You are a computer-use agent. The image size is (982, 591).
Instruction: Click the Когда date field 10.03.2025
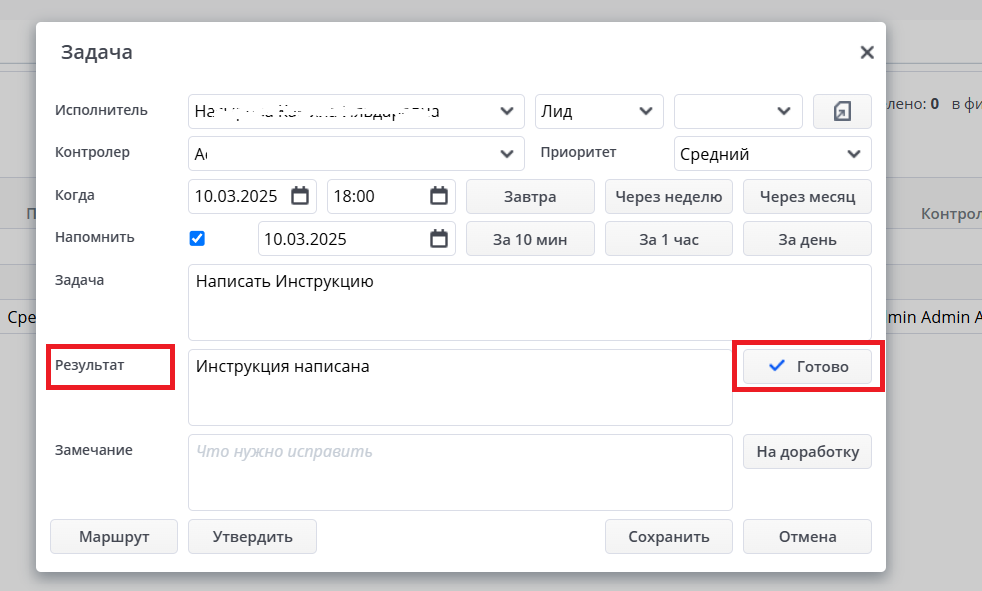point(252,197)
